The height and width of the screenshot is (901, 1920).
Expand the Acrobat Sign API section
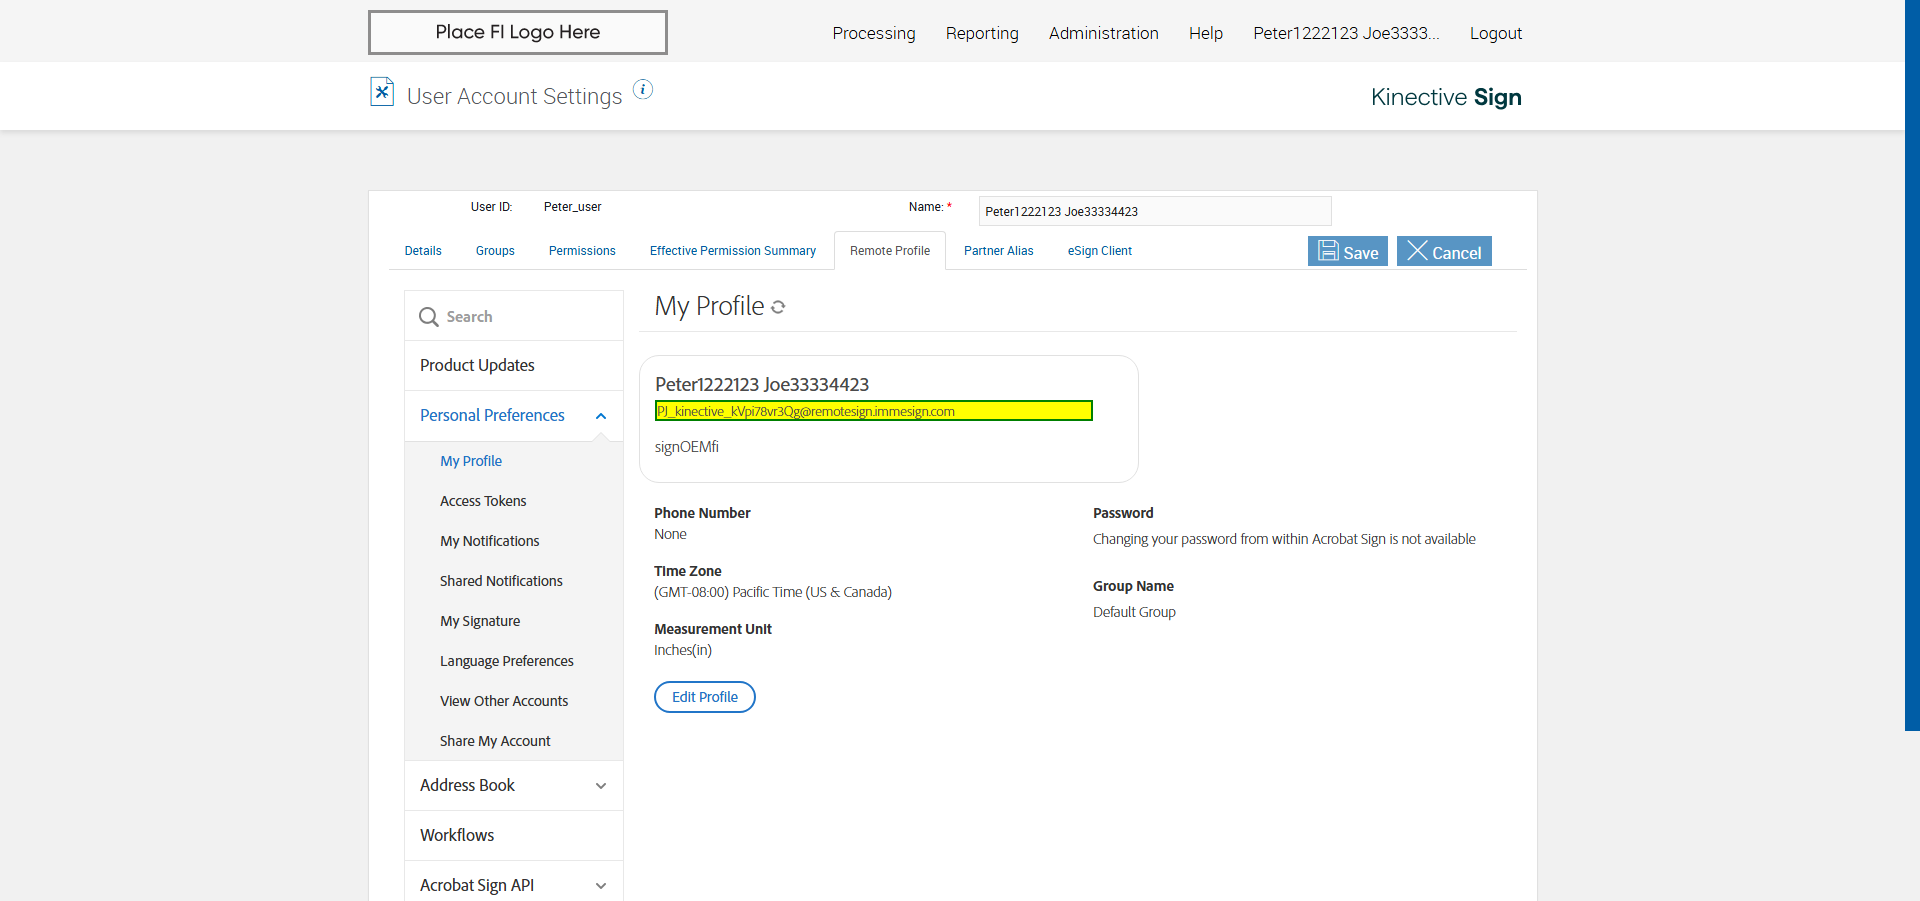point(601,886)
